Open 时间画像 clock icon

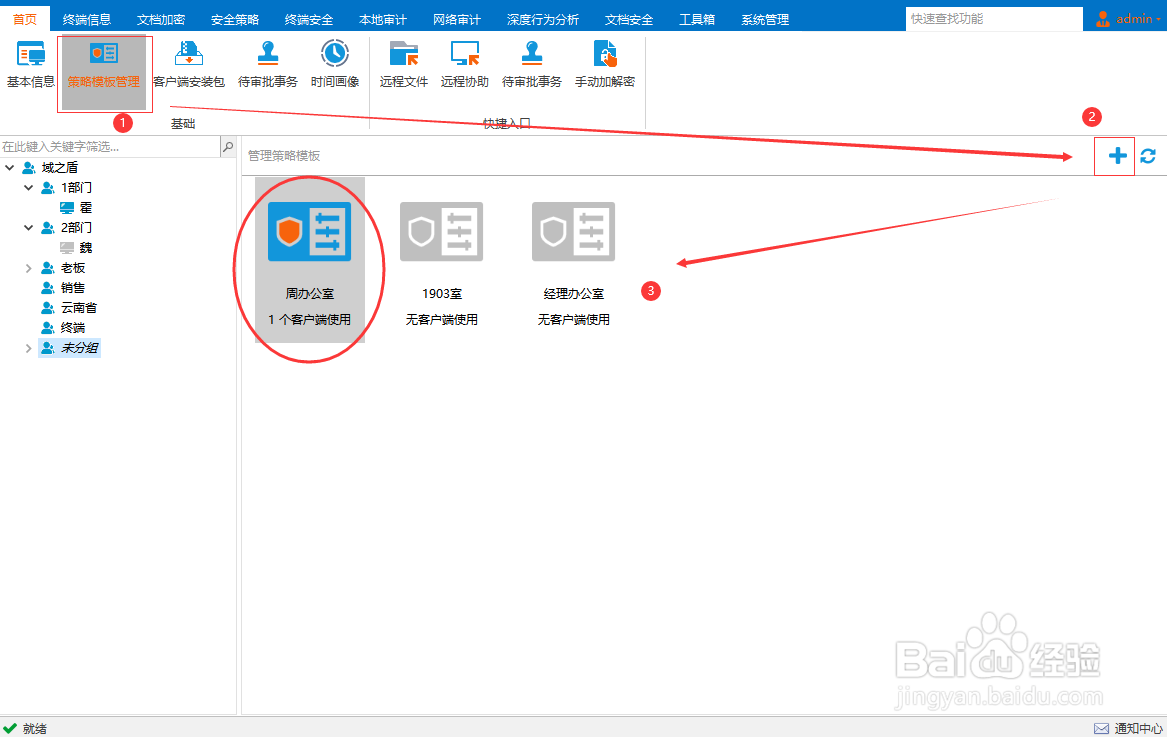(335, 65)
